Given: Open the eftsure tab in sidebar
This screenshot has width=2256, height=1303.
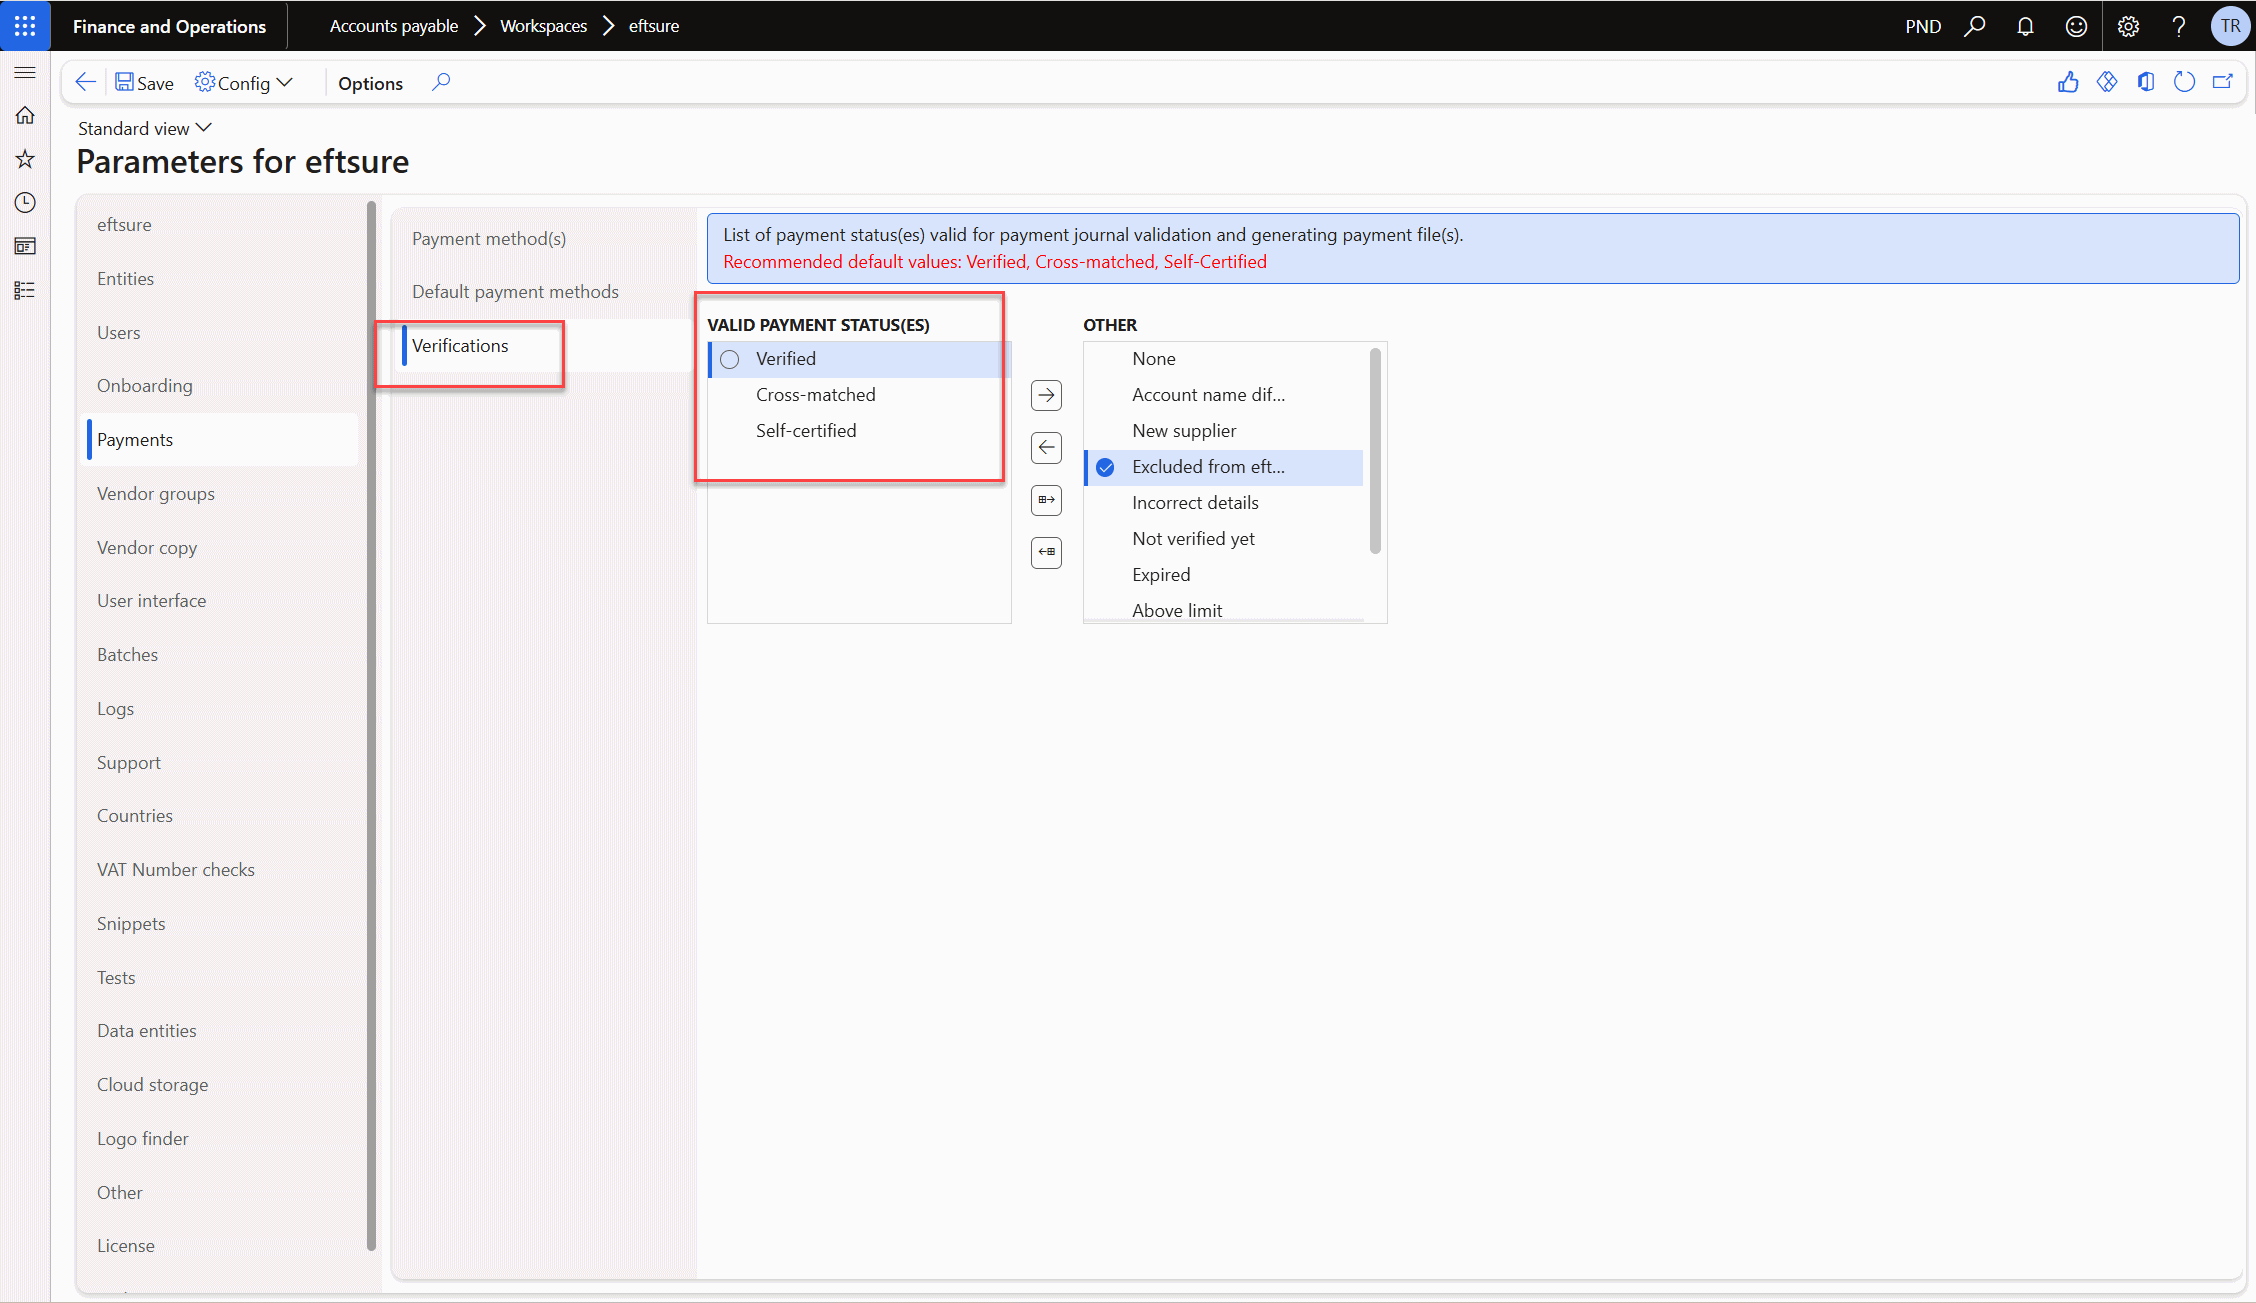Looking at the screenshot, I should click(222, 225).
